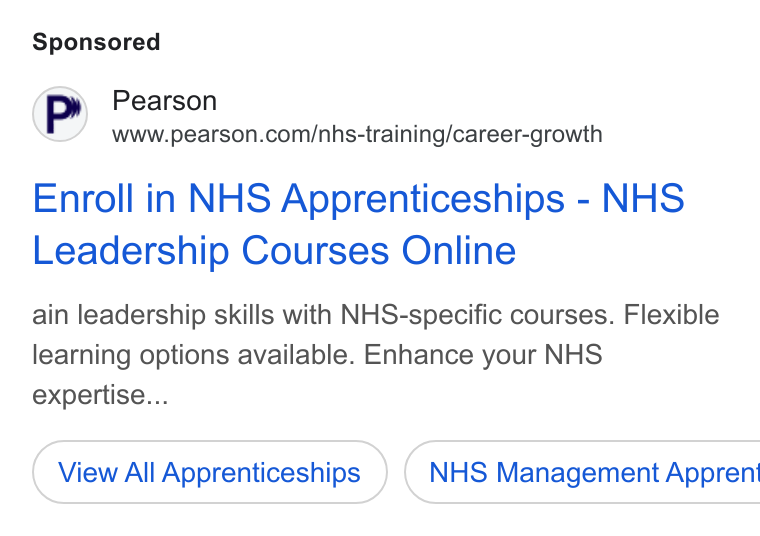Click the ad description starting with leadership skills
The image size is (760, 536).
376,355
